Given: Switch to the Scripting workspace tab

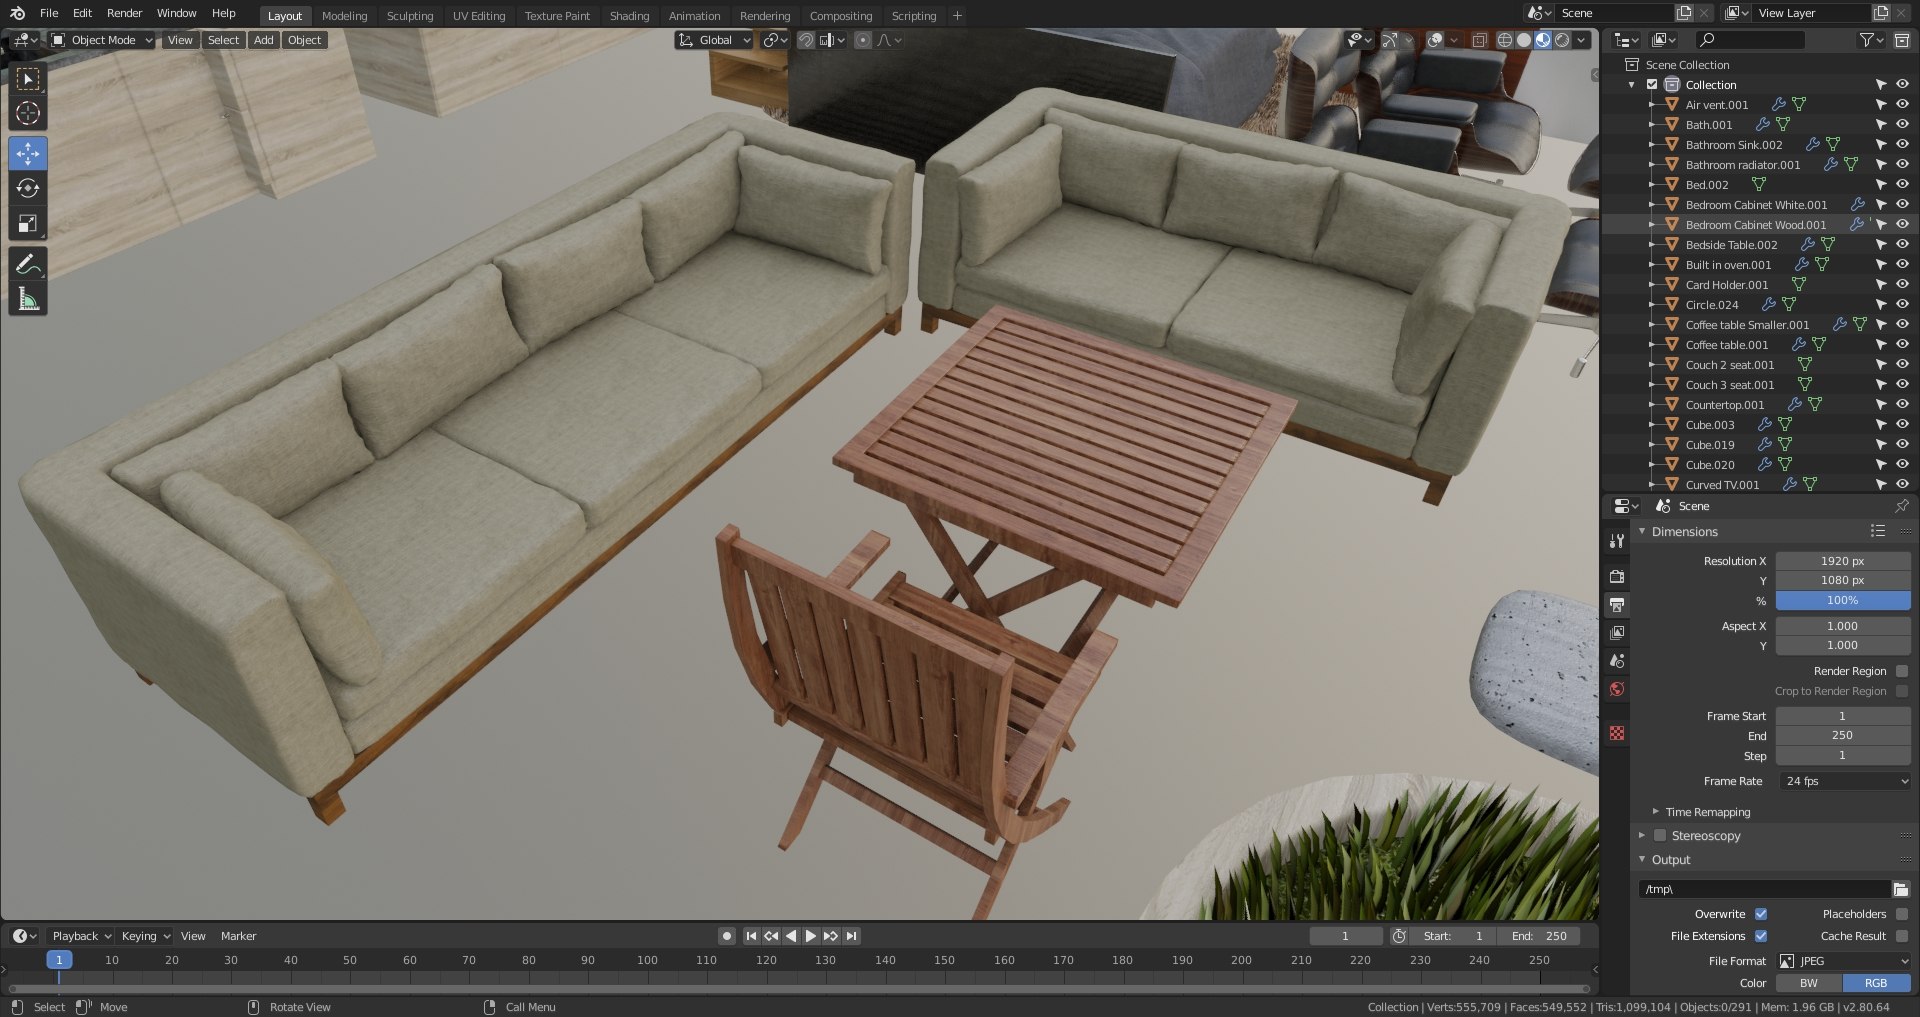Looking at the screenshot, I should pos(913,16).
